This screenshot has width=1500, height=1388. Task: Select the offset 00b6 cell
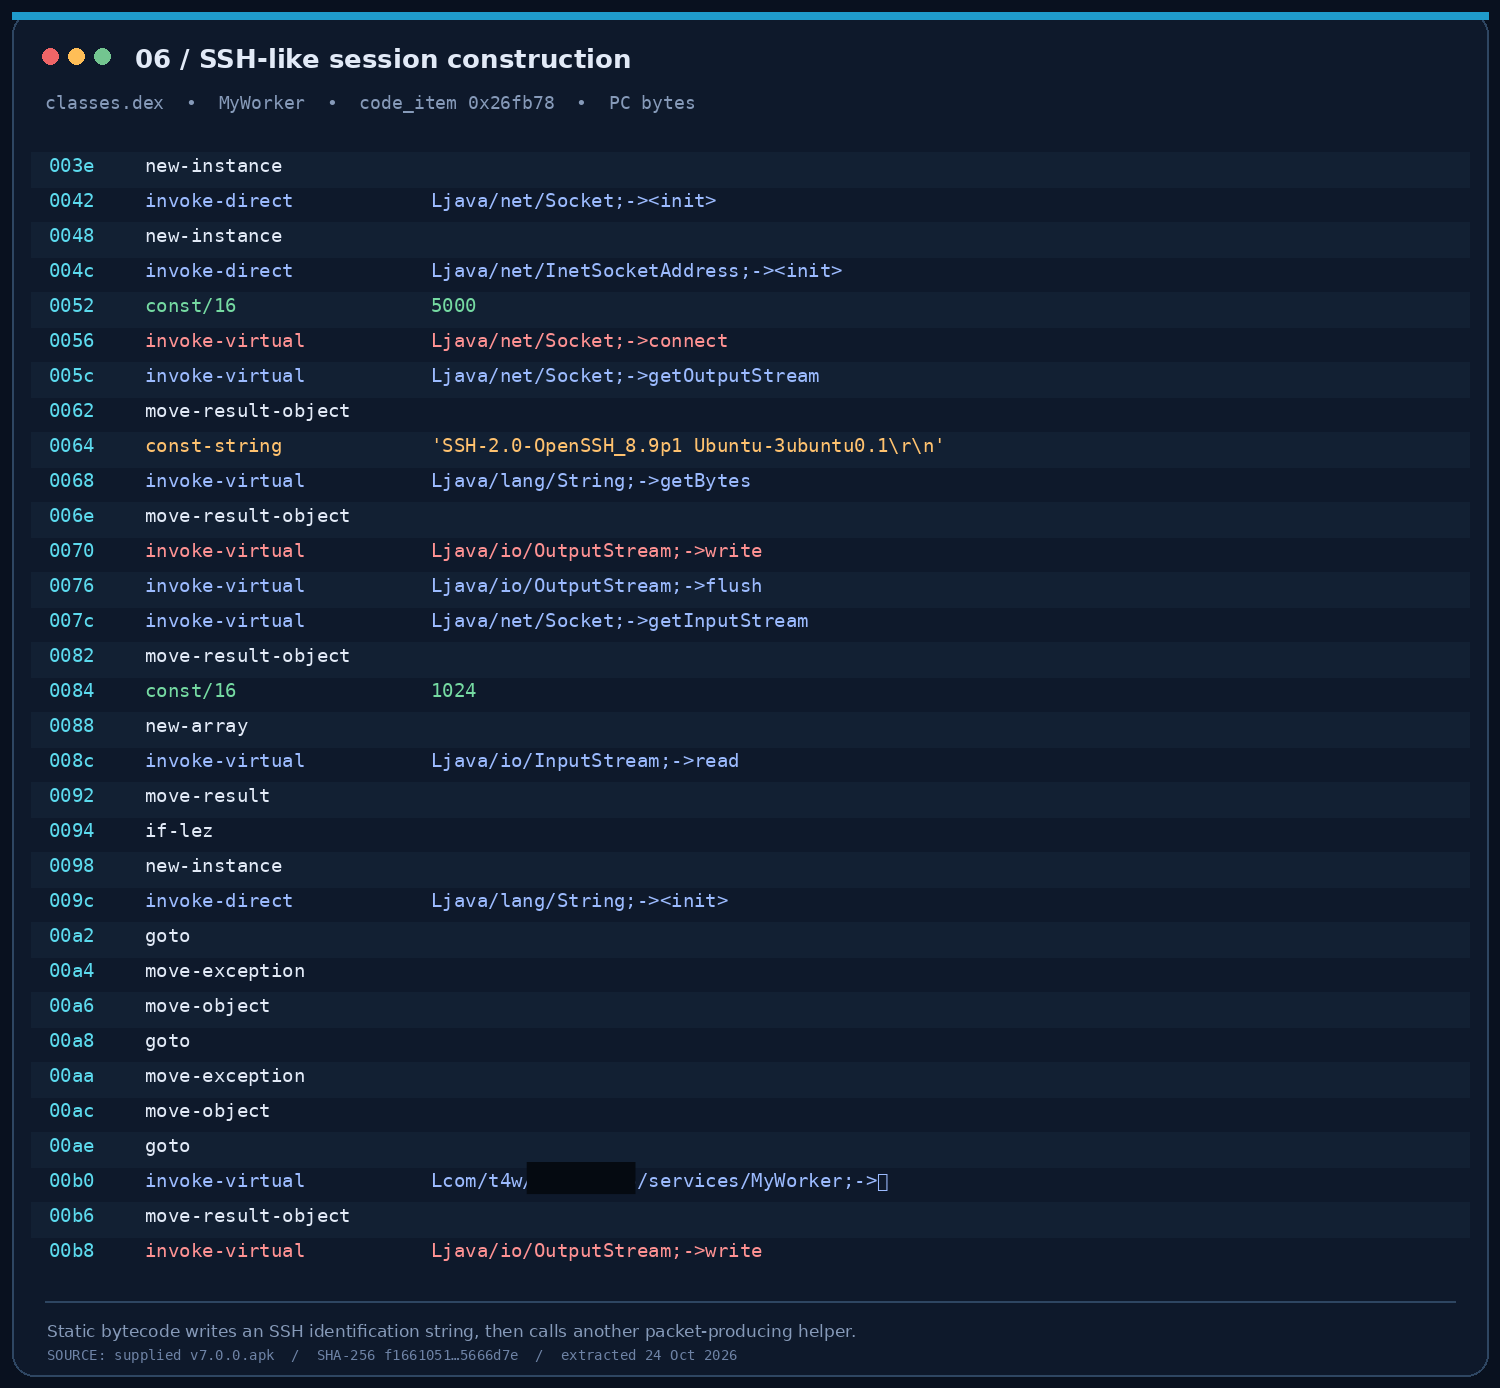point(72,1216)
